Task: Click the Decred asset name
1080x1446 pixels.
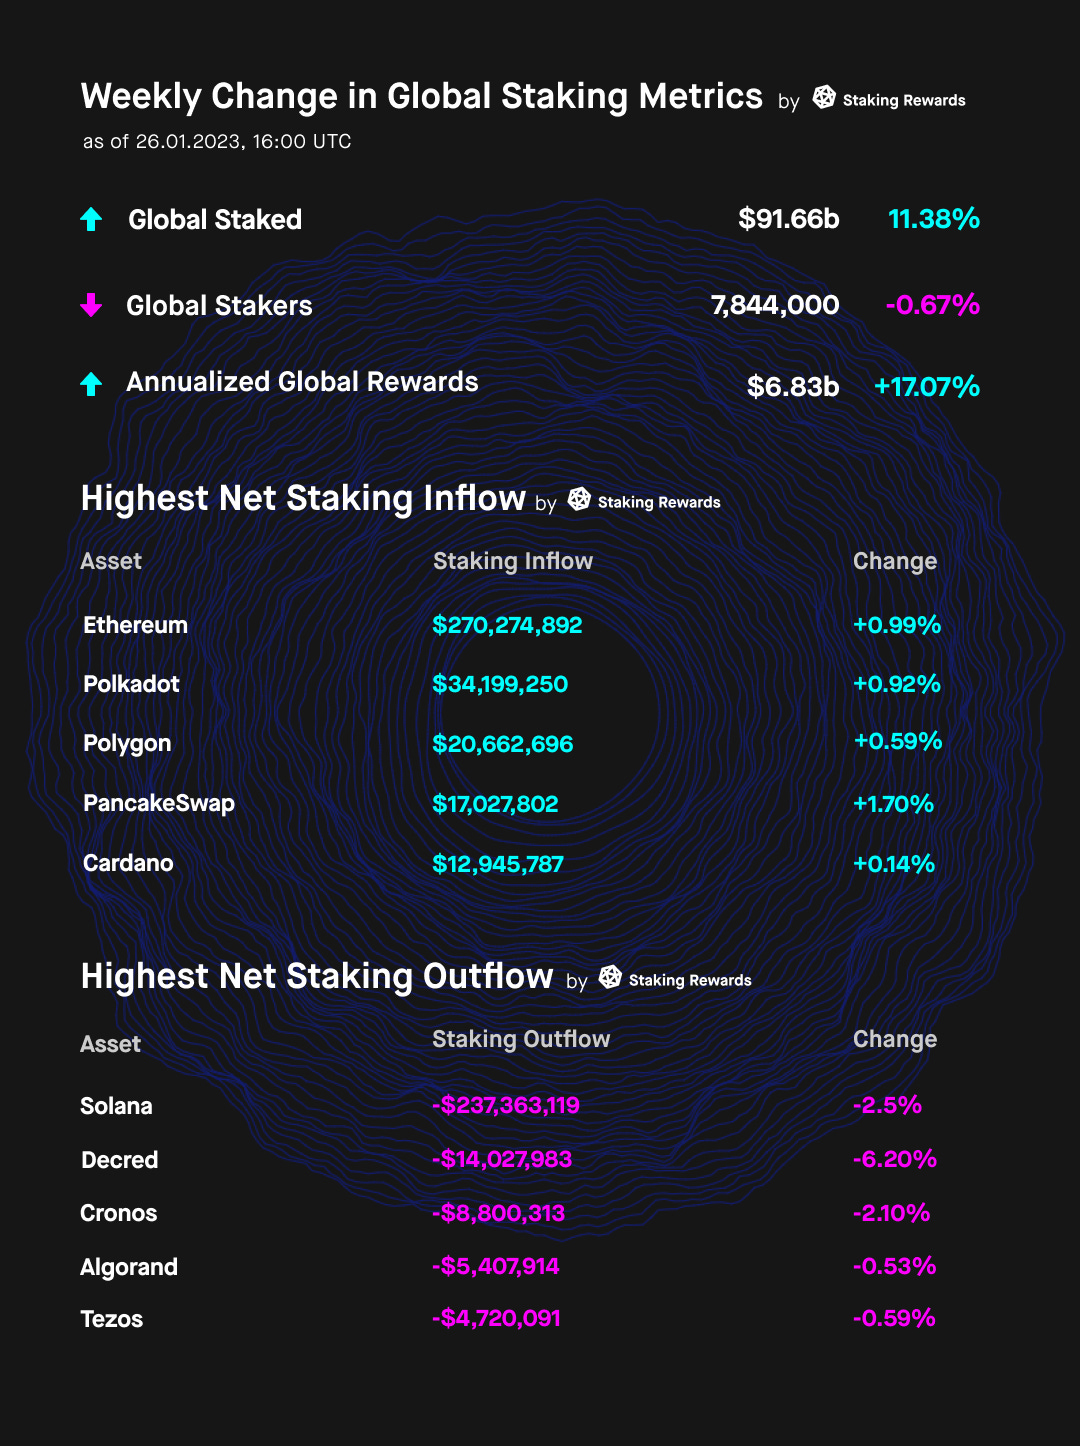Action: 120,1160
